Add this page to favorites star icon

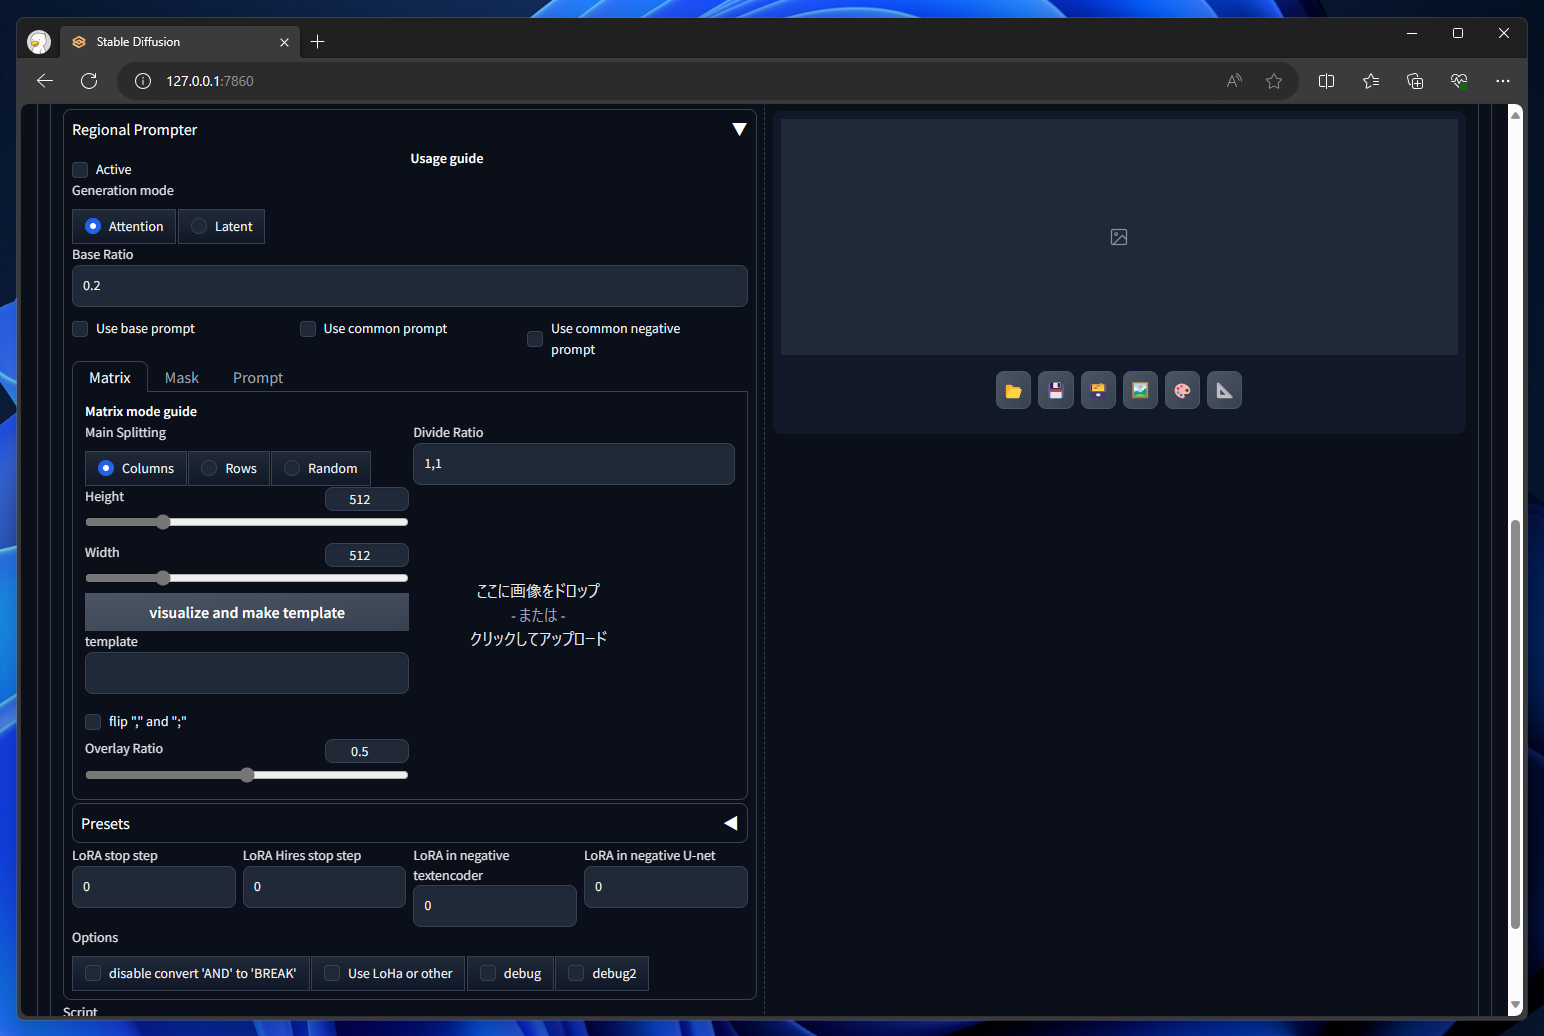(x=1274, y=81)
